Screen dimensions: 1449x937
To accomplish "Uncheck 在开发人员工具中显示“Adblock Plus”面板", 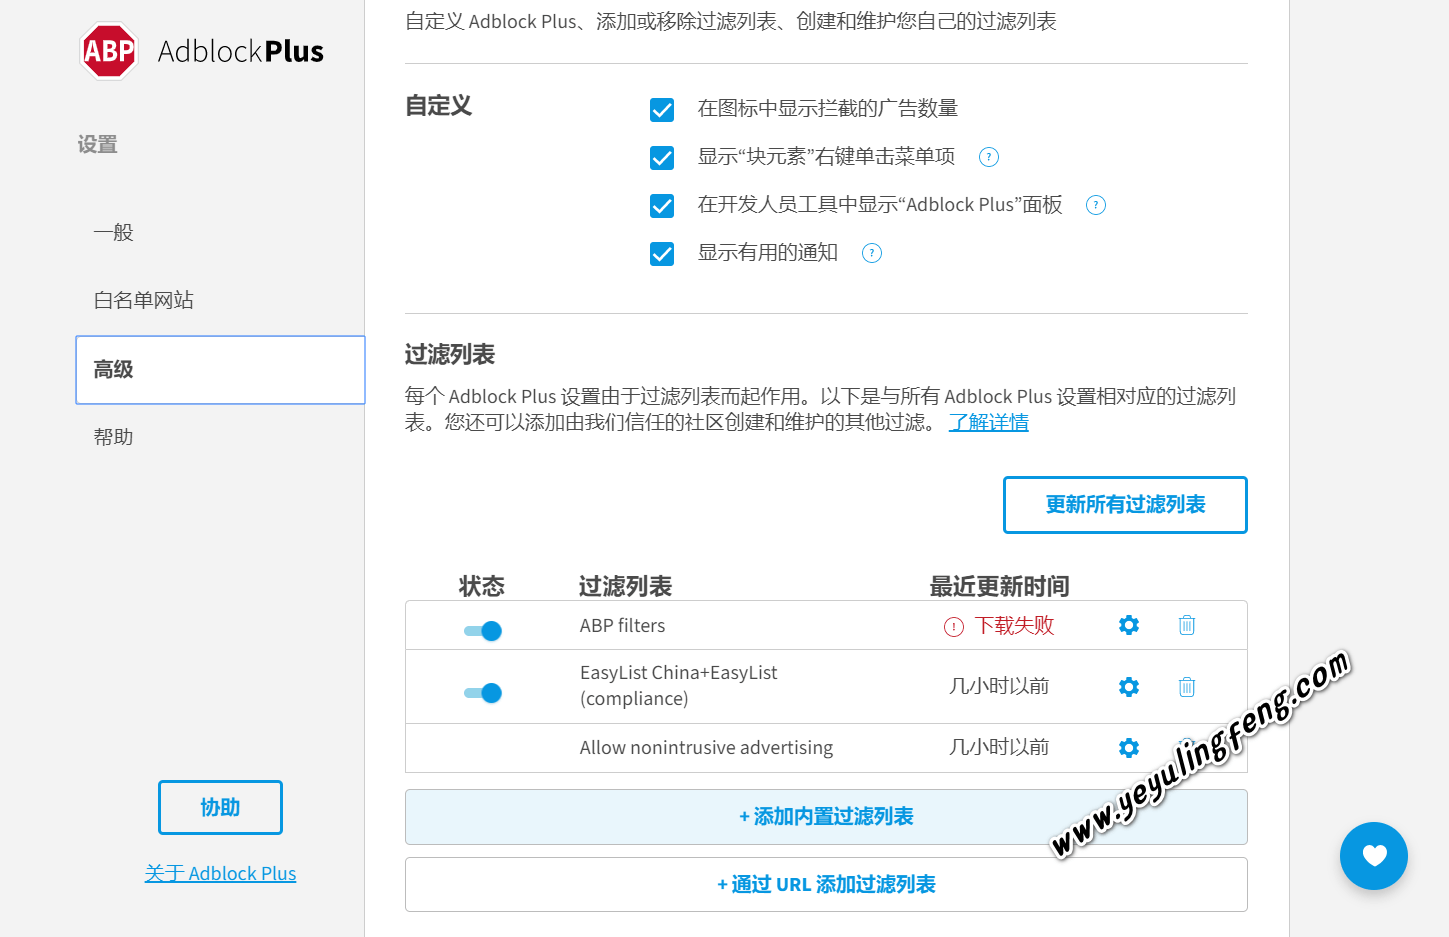I will click(662, 205).
